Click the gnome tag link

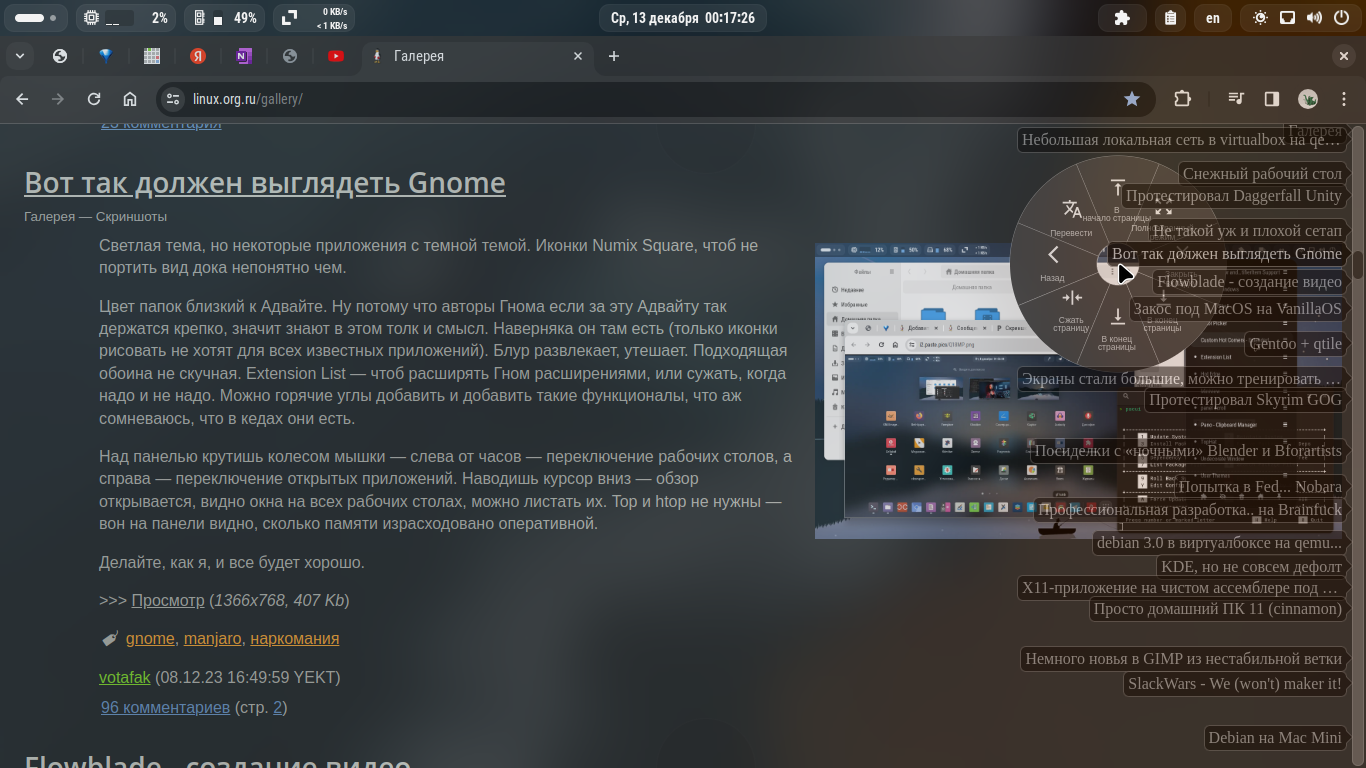[x=150, y=638]
